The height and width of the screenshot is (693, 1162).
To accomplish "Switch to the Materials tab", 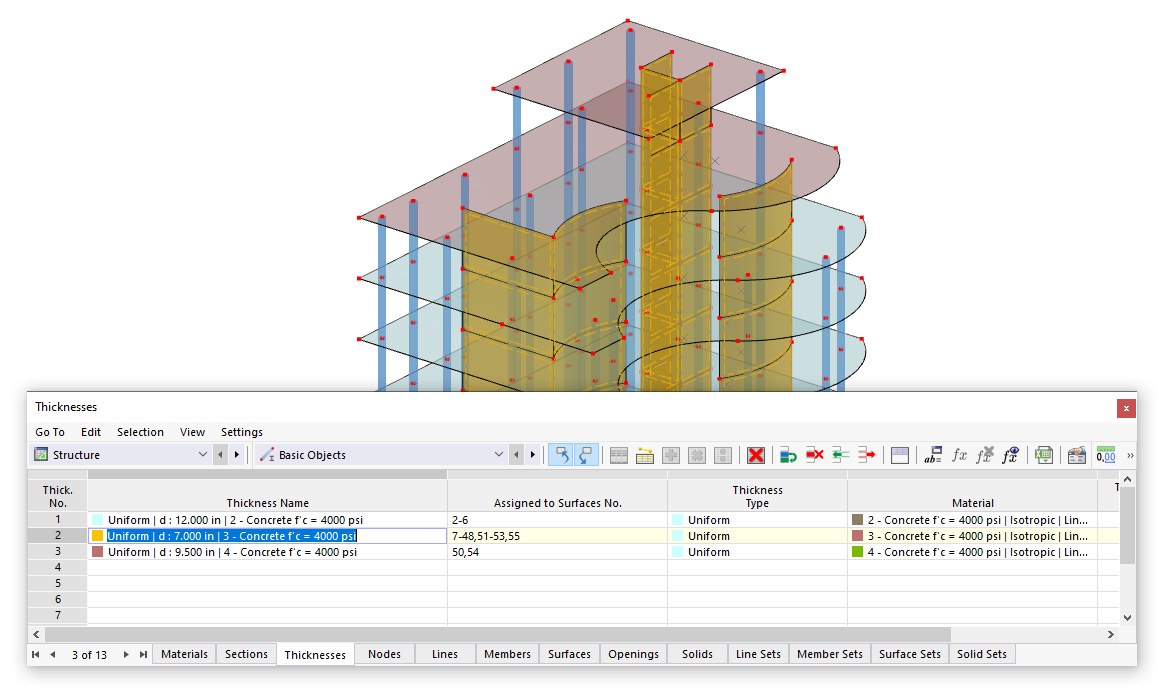I will 184,653.
